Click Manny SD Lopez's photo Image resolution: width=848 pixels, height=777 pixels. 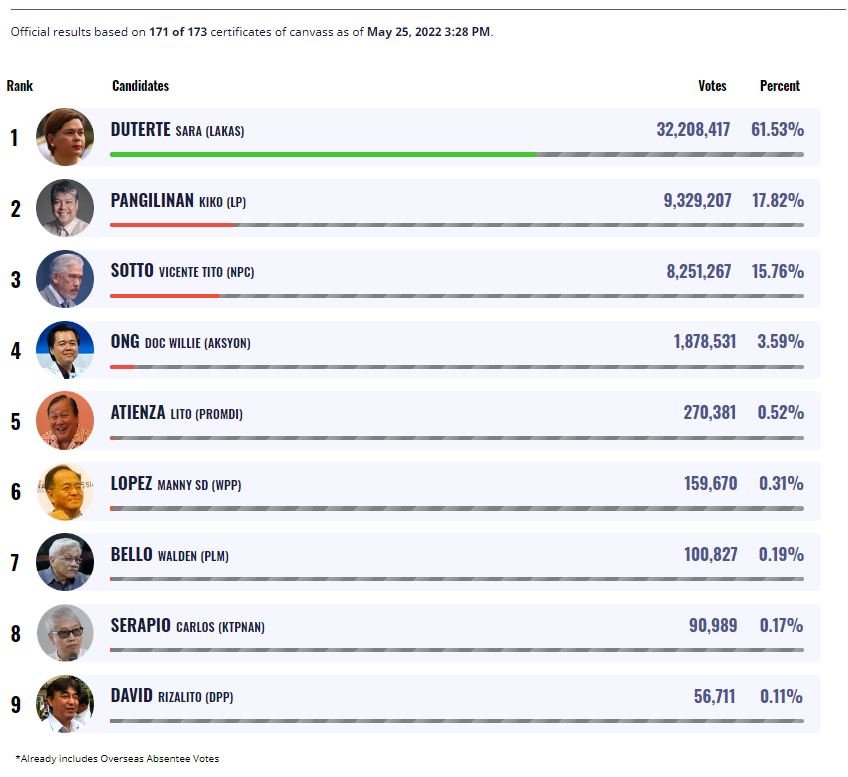click(x=65, y=491)
